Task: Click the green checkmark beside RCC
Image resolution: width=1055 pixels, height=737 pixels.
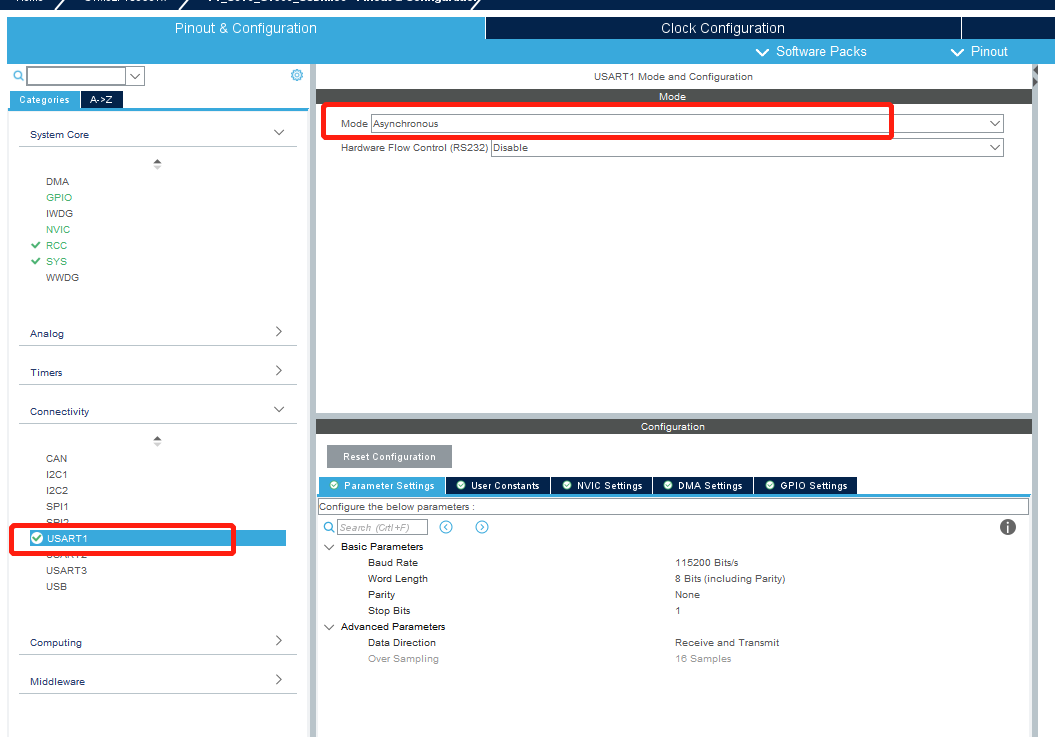Action: pyautogui.click(x=36, y=245)
